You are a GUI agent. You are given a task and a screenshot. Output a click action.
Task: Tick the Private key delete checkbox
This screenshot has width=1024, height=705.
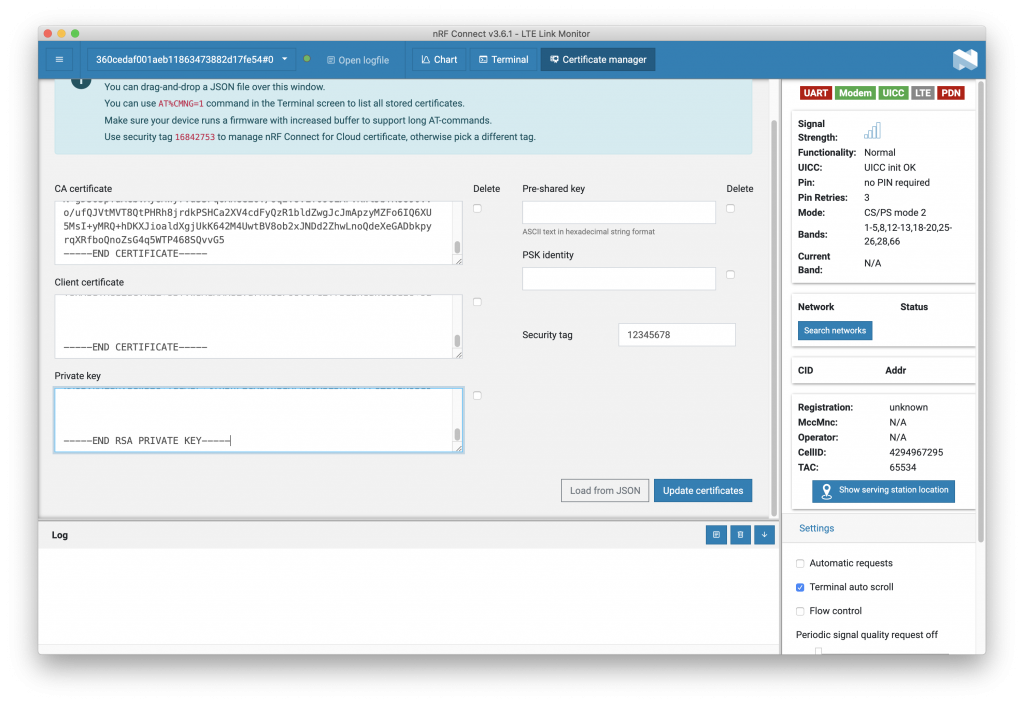(477, 395)
